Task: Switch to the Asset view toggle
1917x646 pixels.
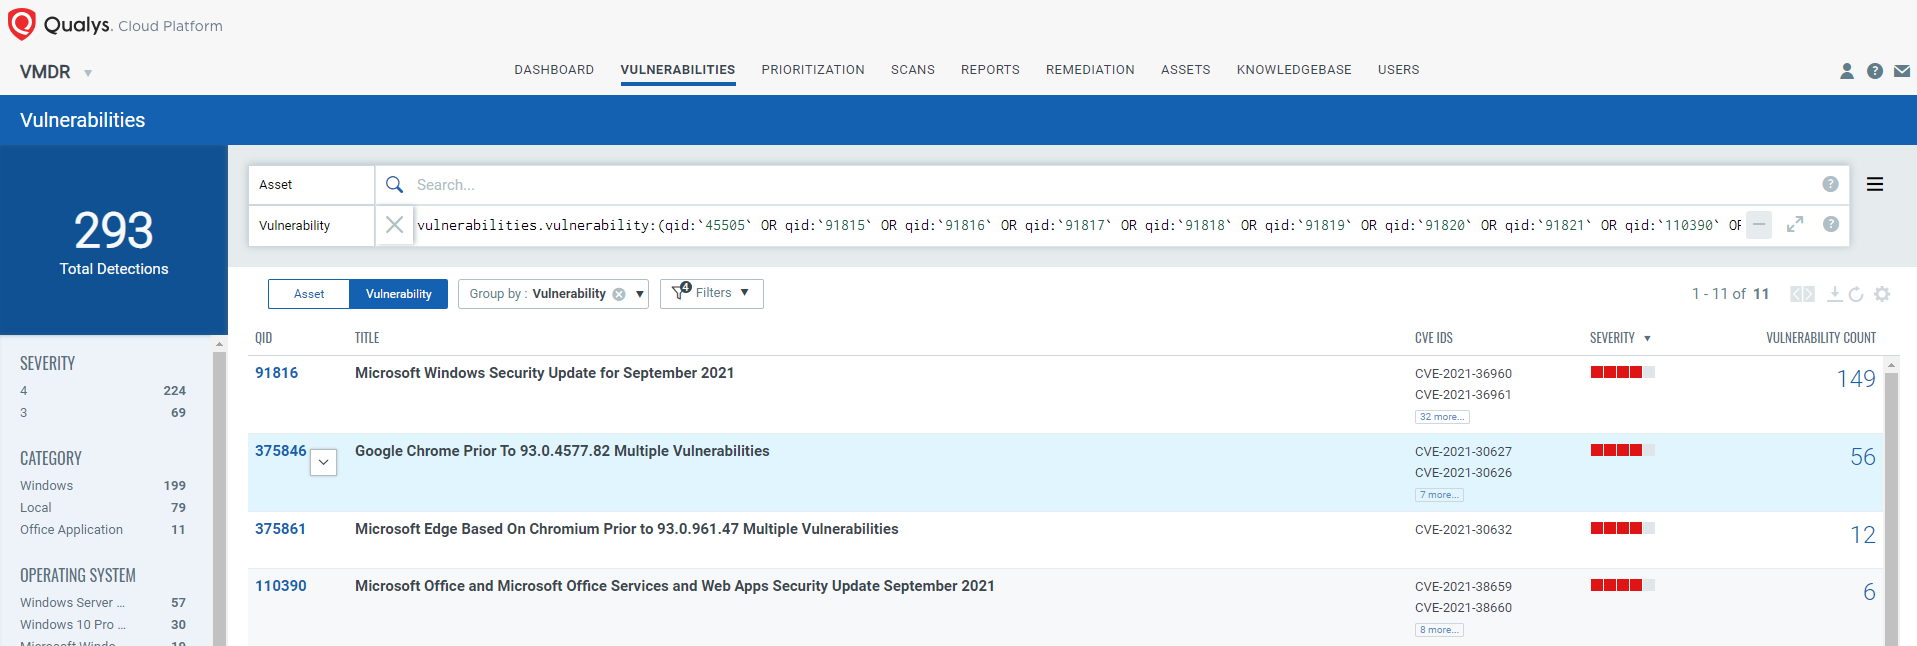Action: 309,294
